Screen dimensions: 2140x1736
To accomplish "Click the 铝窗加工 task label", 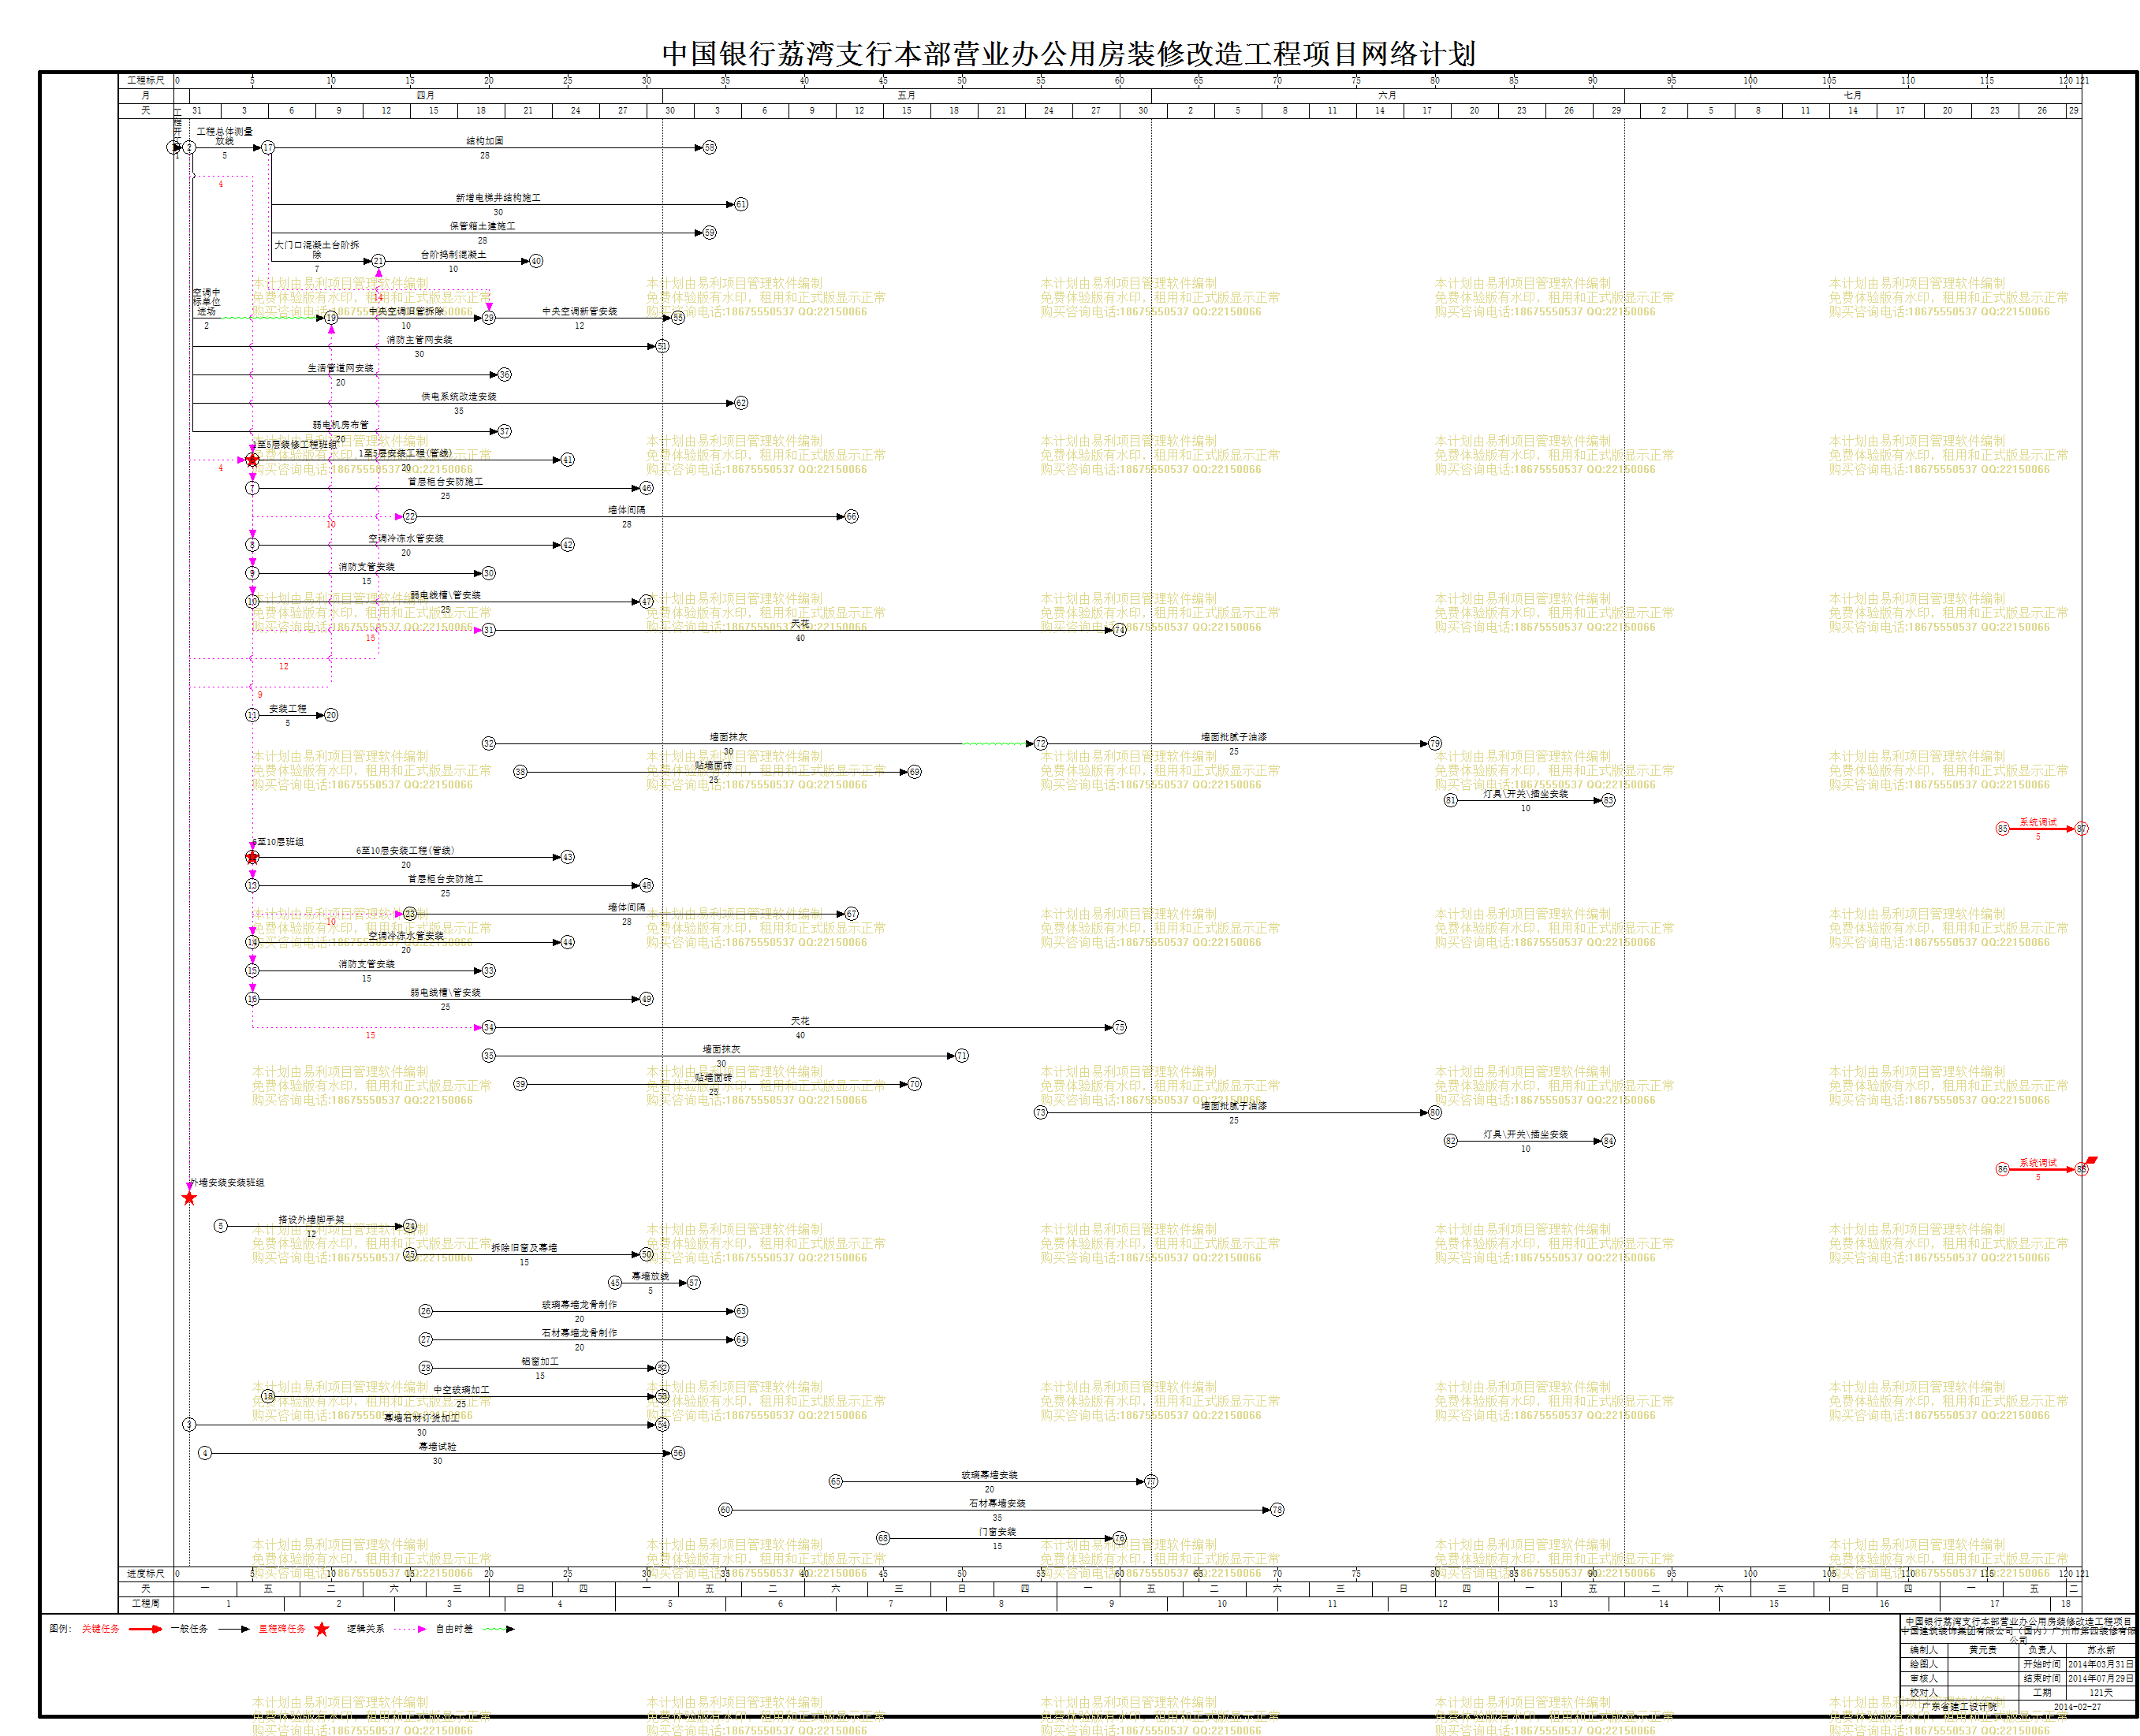I will point(540,1362).
